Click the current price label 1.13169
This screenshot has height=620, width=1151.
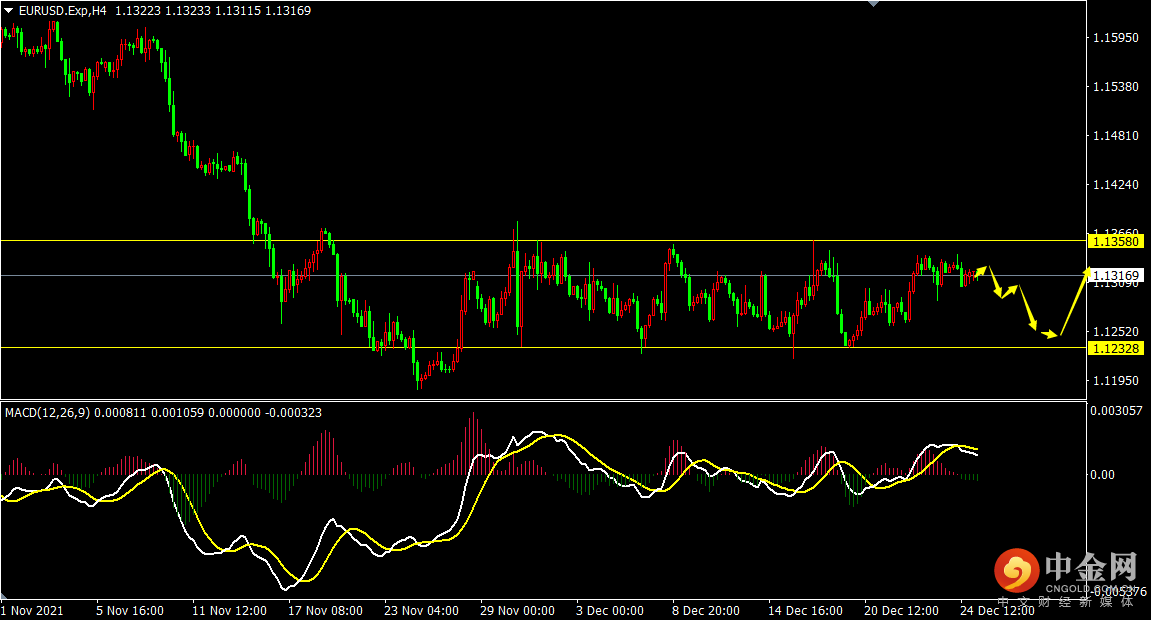(1118, 275)
